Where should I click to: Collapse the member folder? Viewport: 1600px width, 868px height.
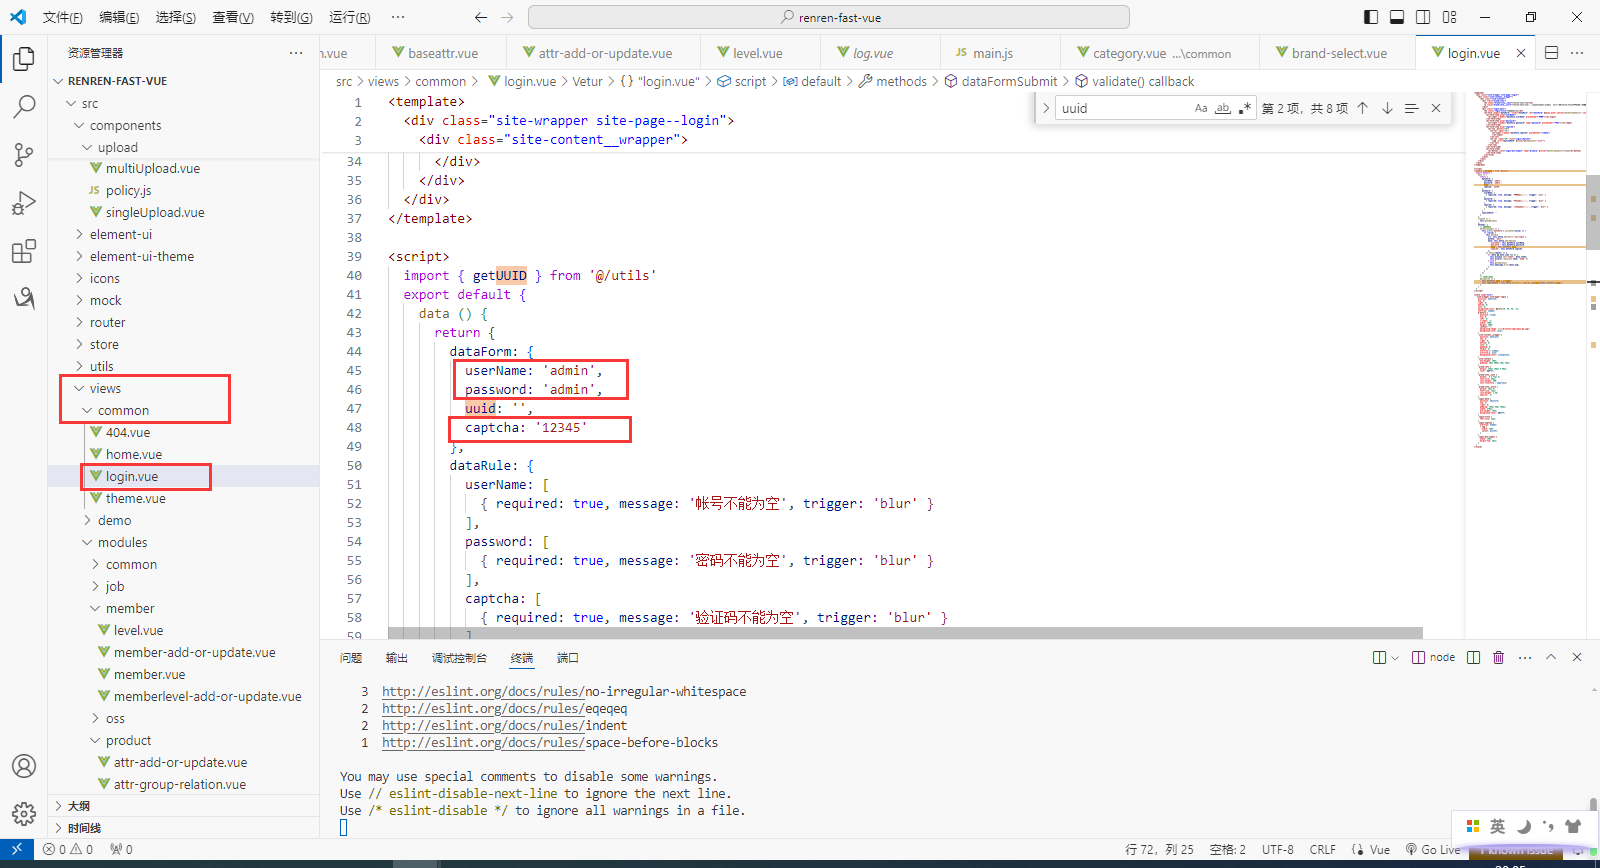point(130,608)
